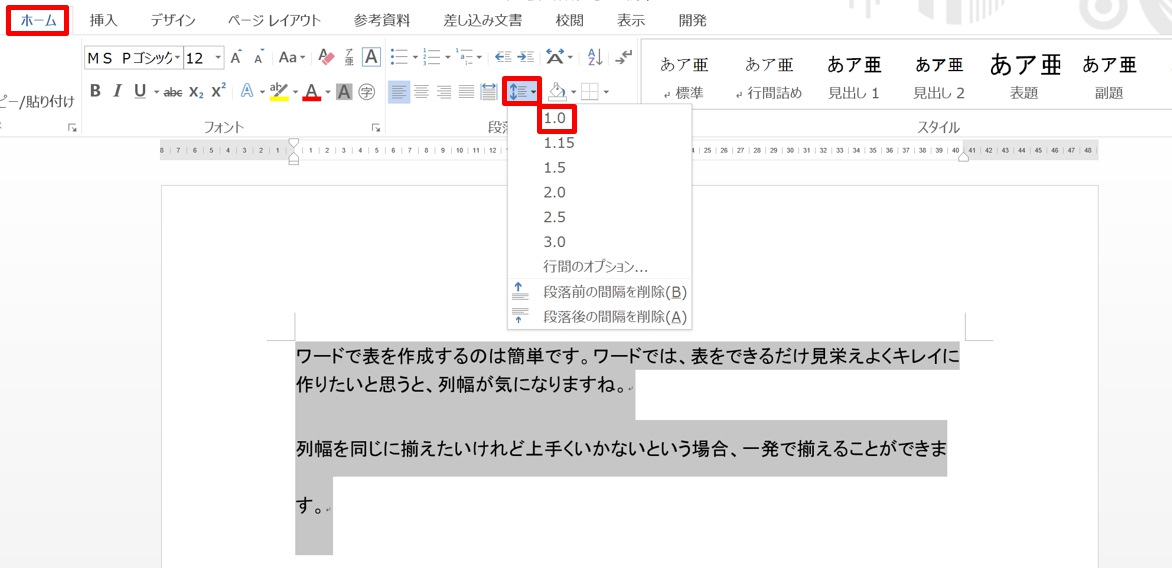Image resolution: width=1172 pixels, height=568 pixels.
Task: Increase paragraph indent
Action: tap(526, 57)
